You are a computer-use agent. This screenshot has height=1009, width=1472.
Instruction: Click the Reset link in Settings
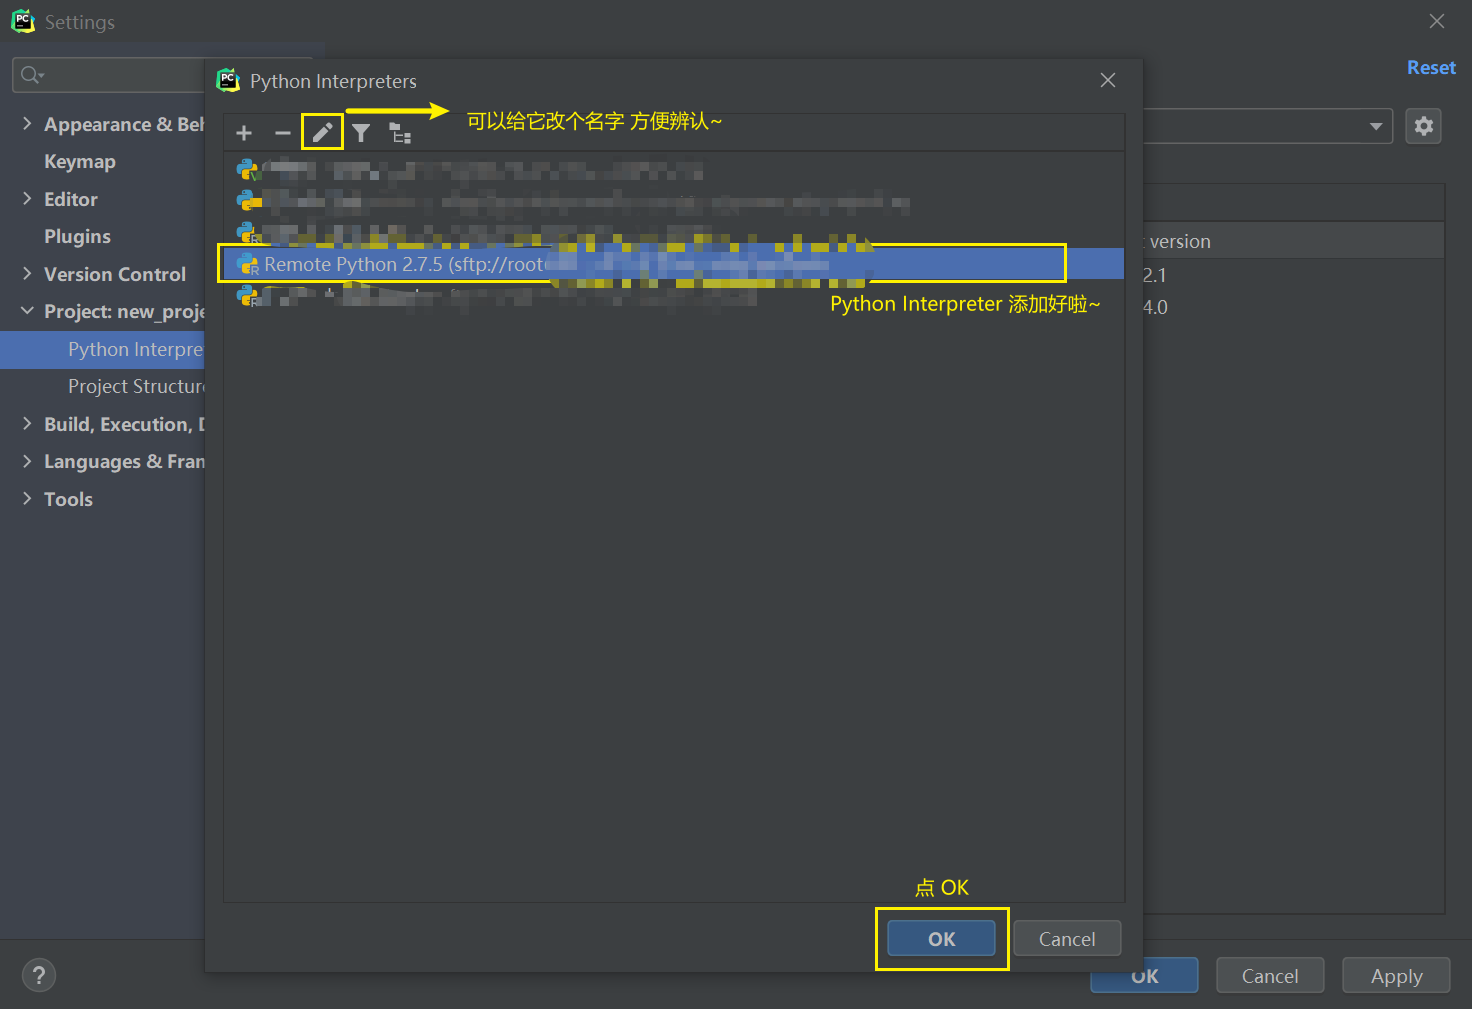[x=1431, y=67]
